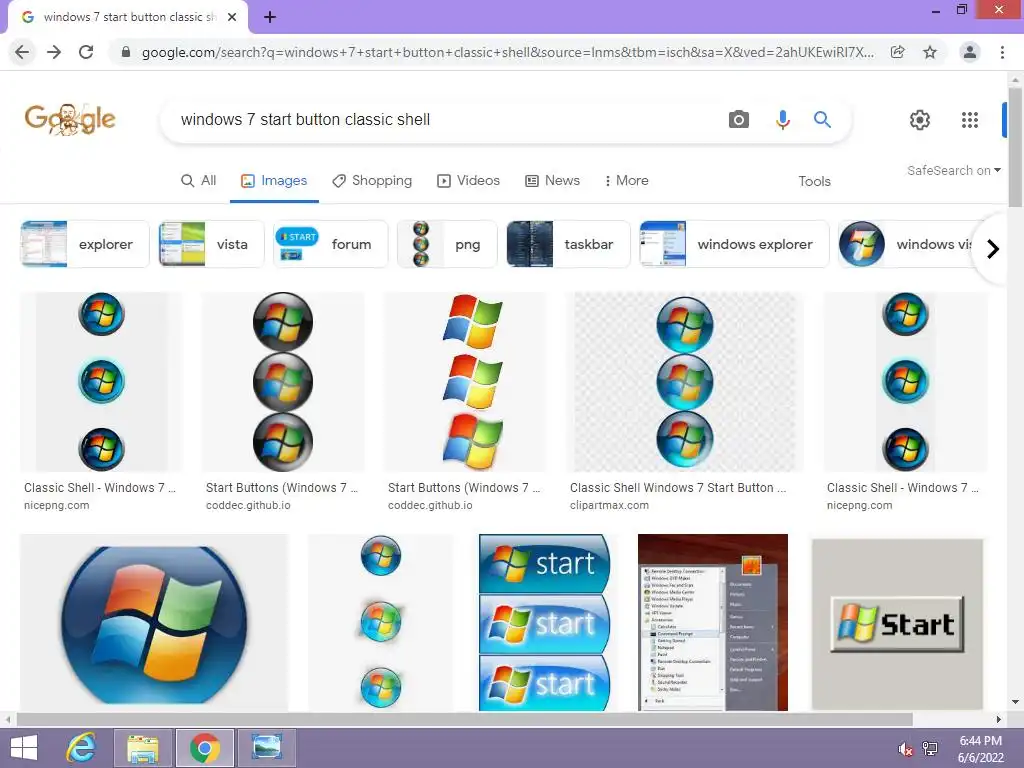This screenshot has height=768, width=1024.
Task: Open 'Classic Shell Windows 7 Start Button' link
Action: (678, 488)
